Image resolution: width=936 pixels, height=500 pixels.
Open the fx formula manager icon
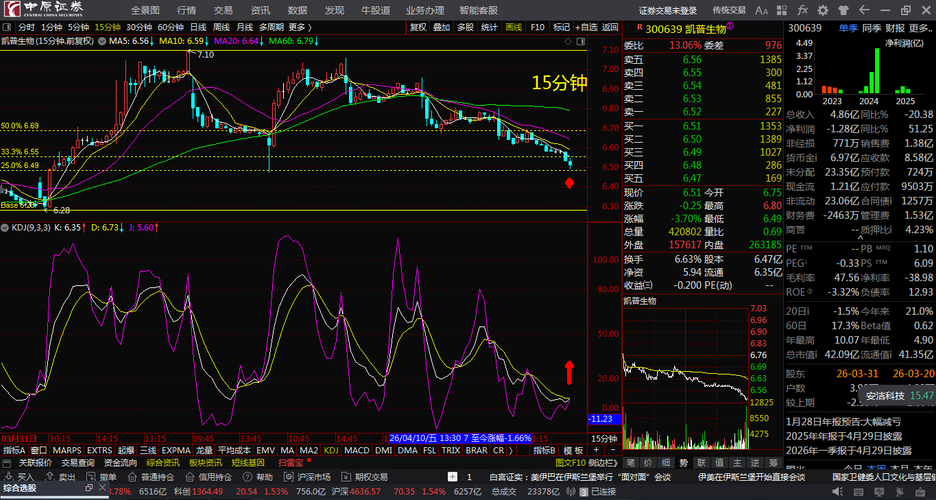click(x=802, y=10)
